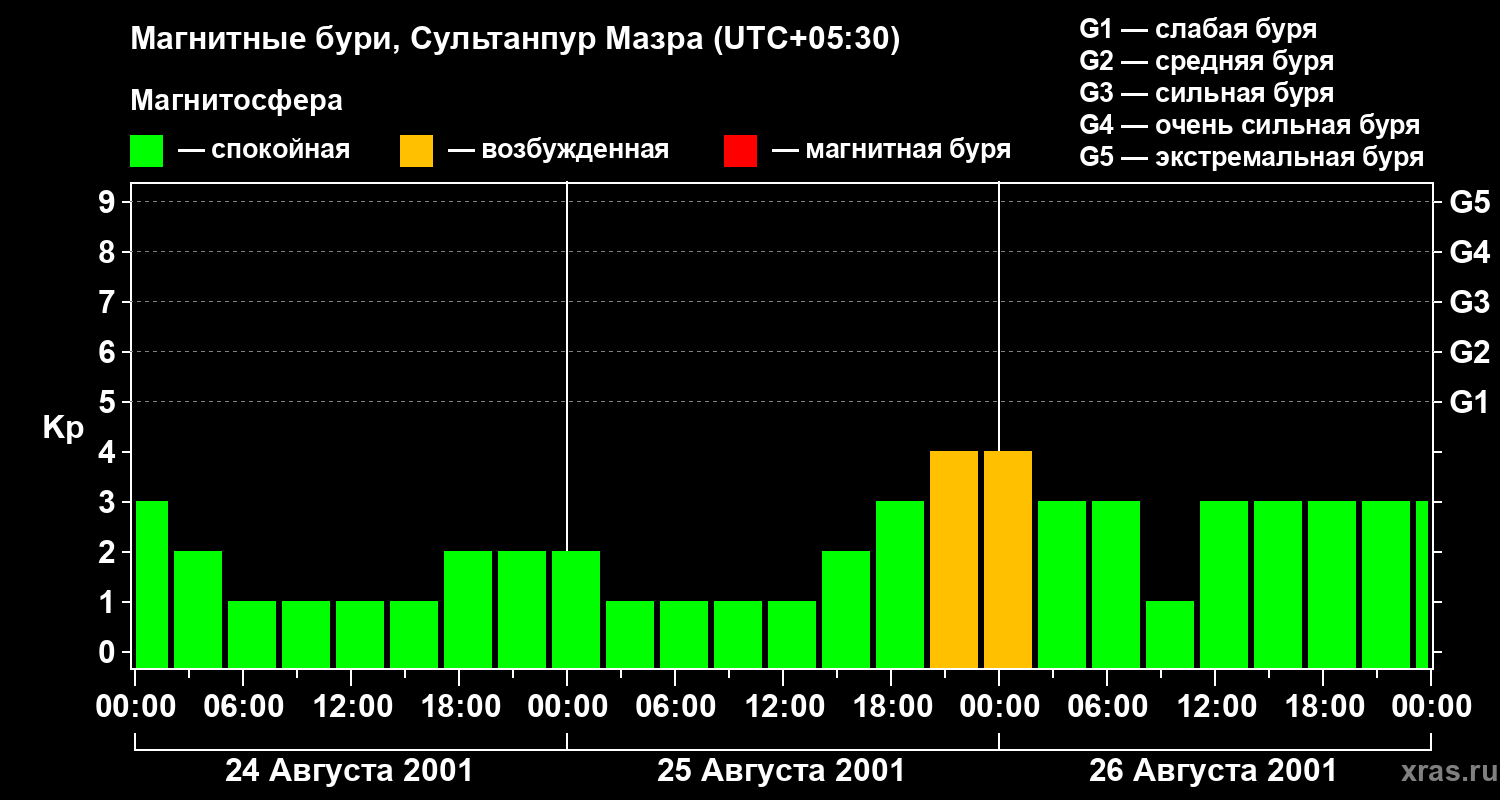Click the second orange bar after midnight
This screenshot has height=800, width=1500.
click(1007, 559)
